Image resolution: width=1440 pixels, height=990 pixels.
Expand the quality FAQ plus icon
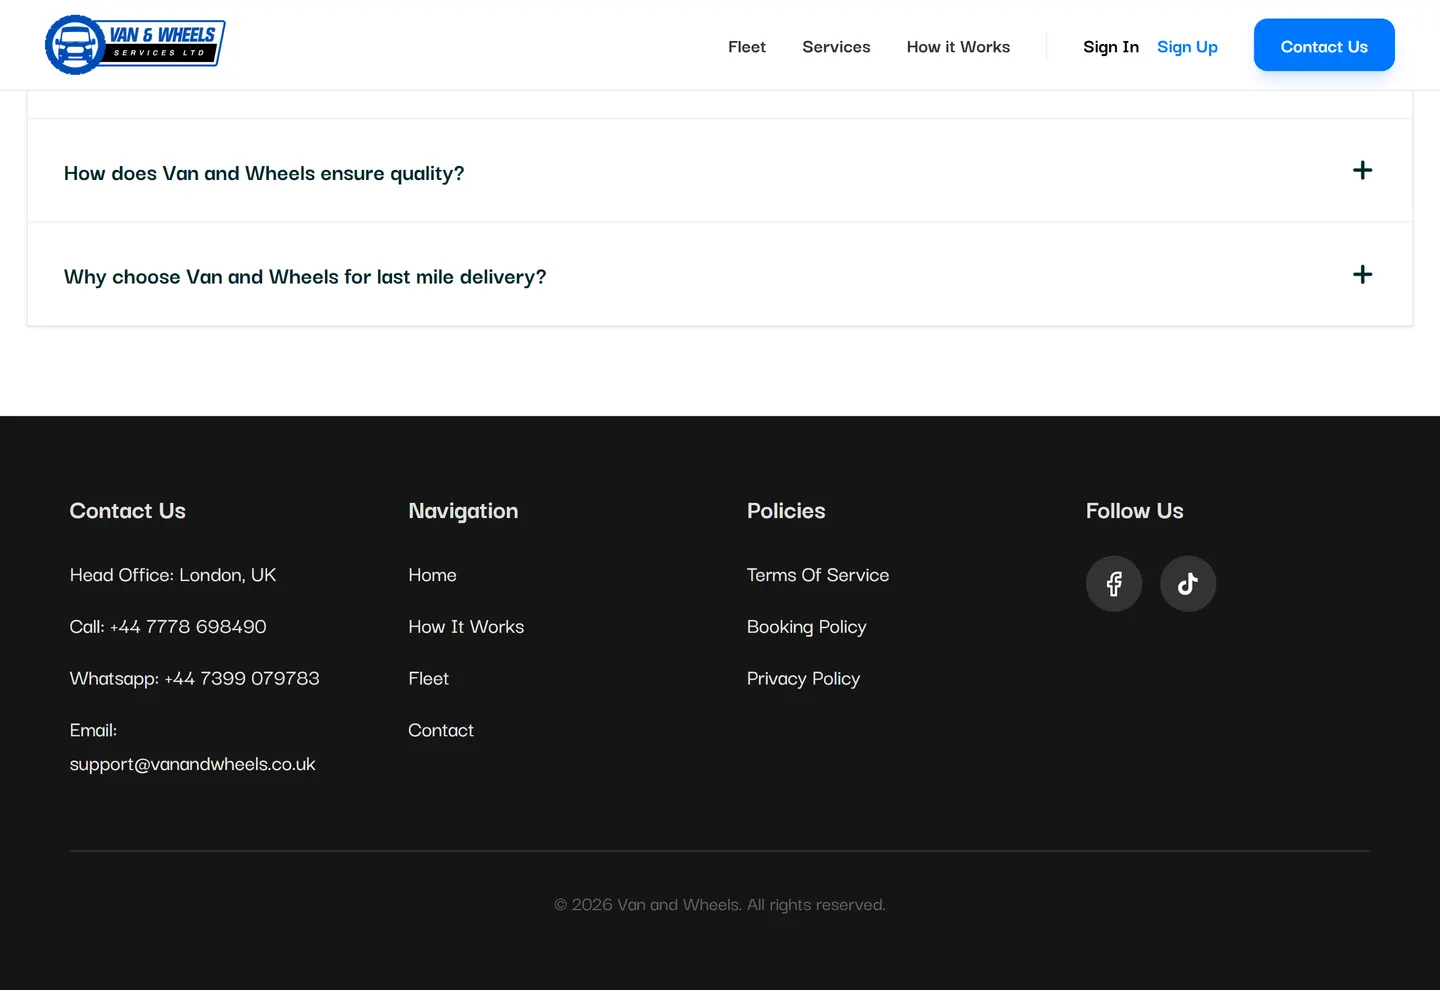click(x=1362, y=171)
